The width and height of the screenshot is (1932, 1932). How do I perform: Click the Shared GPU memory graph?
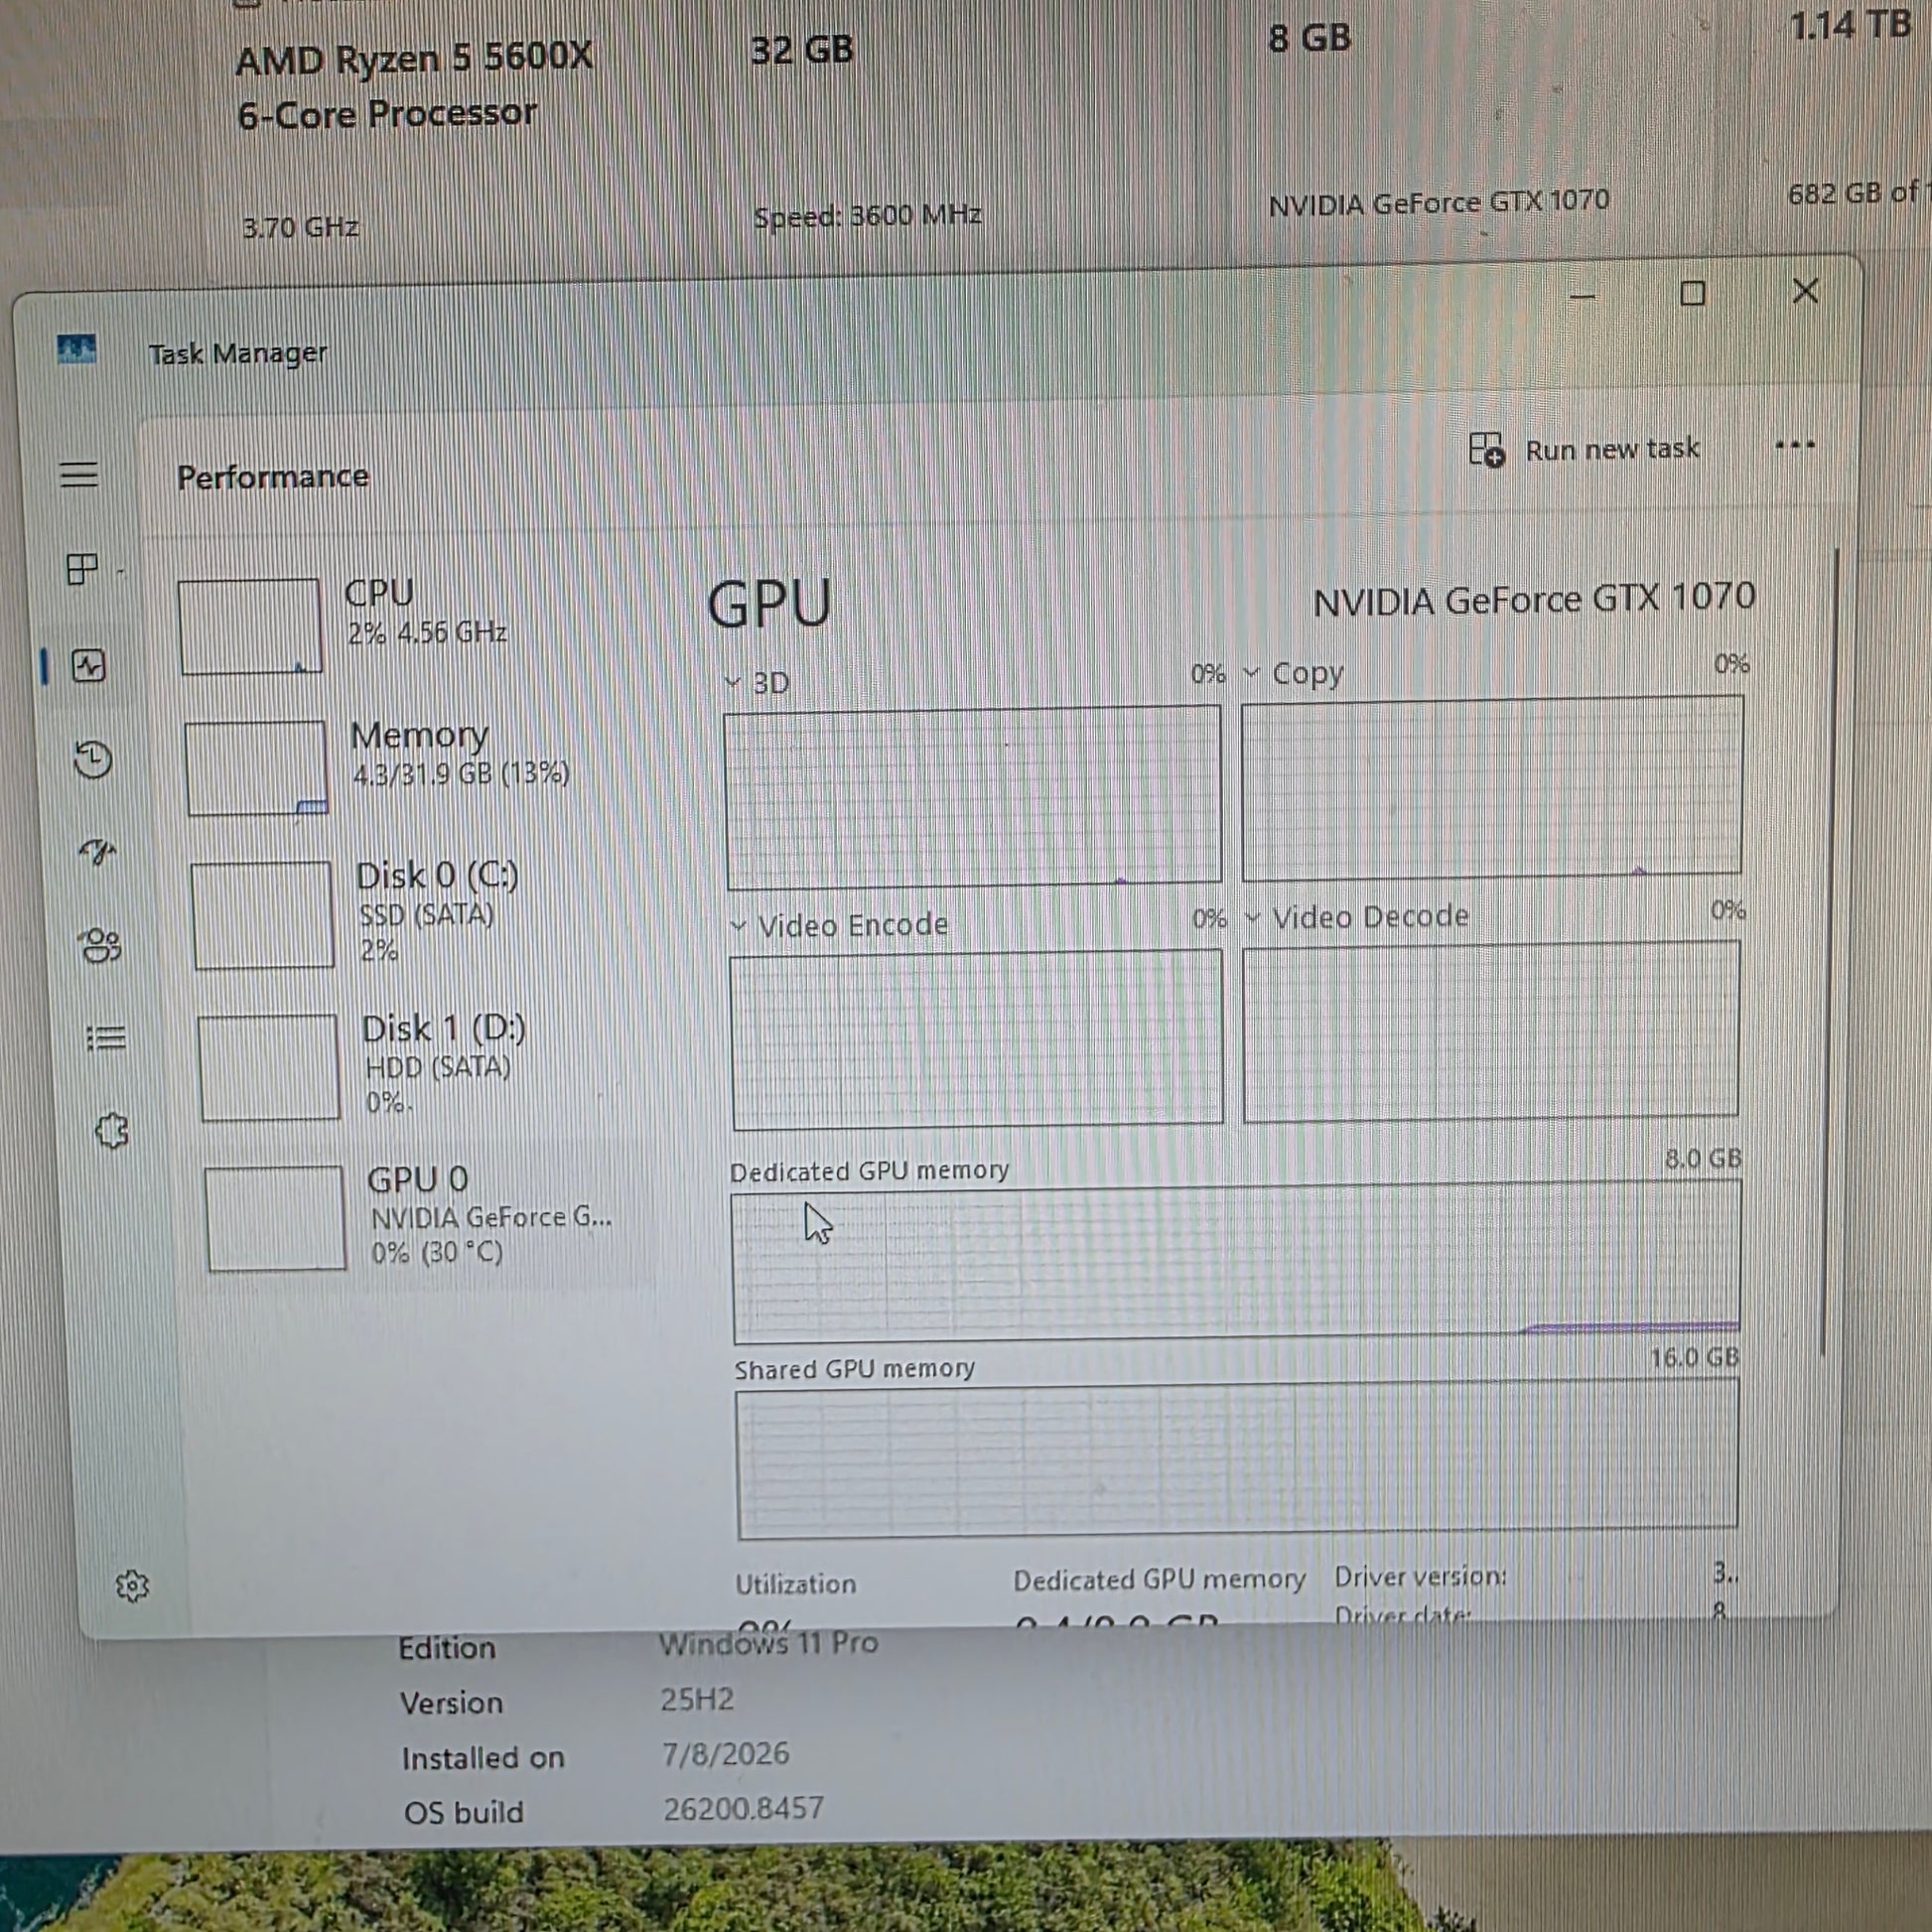click(x=1237, y=1459)
